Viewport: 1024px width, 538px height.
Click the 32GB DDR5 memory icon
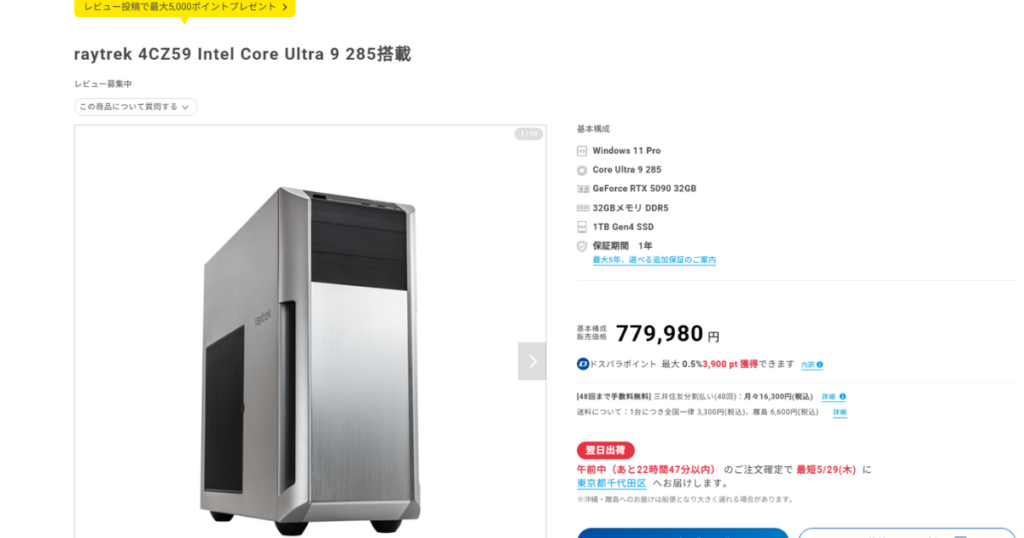coord(583,208)
